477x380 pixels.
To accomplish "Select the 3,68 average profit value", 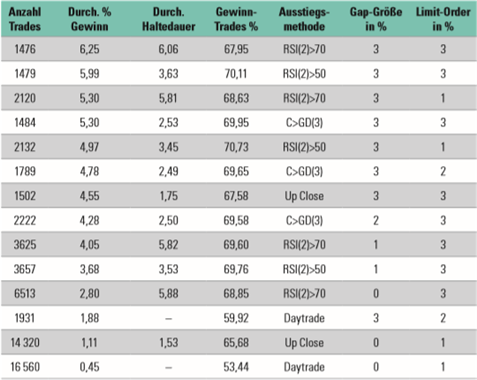I will (89, 269).
